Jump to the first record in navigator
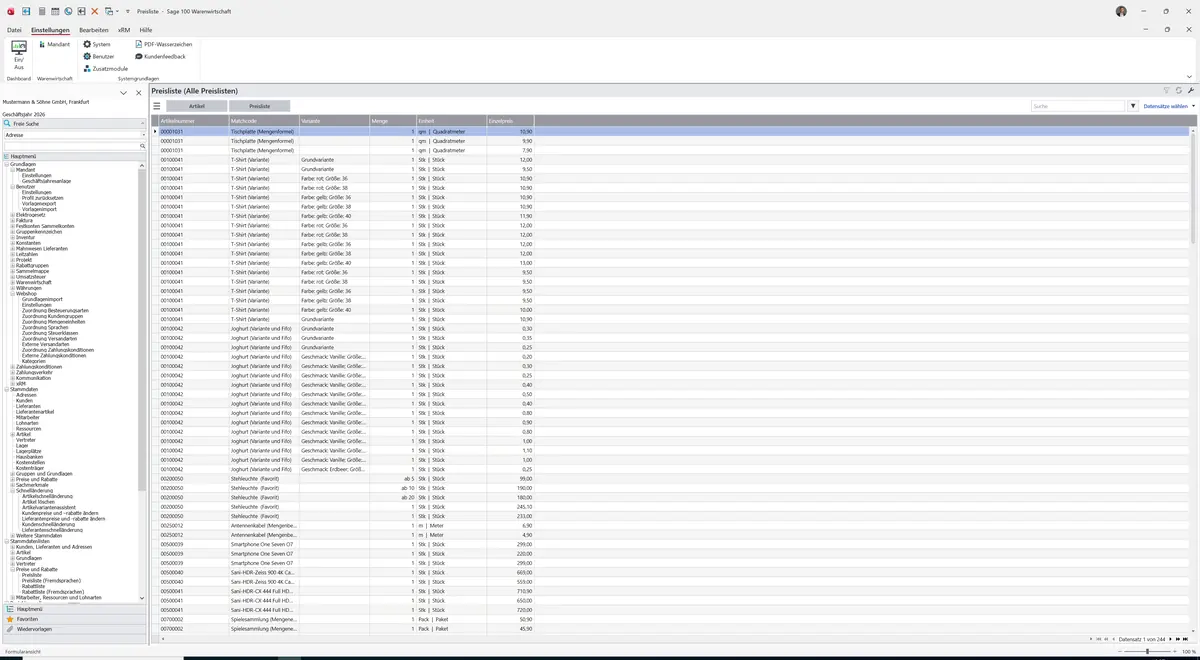Screen dimensions: 1200x660 click(1099, 639)
